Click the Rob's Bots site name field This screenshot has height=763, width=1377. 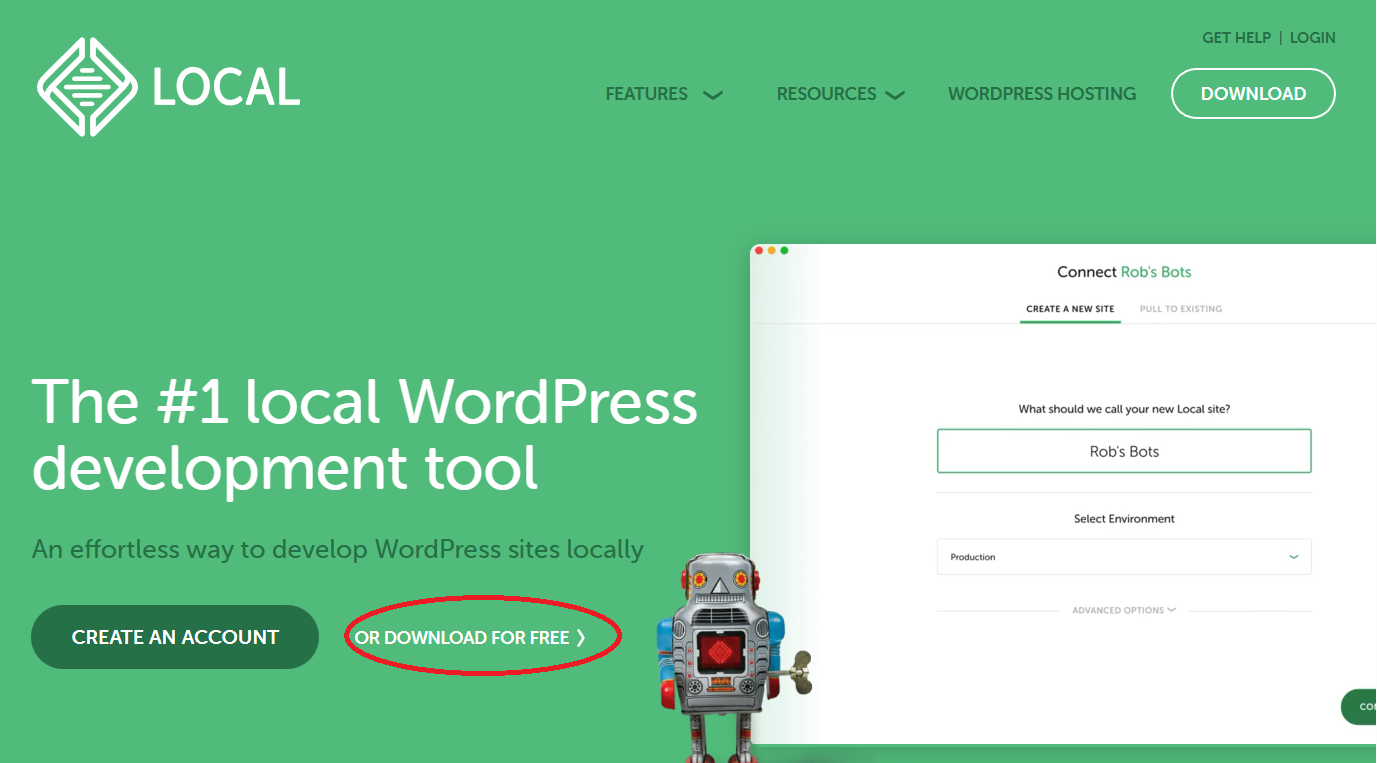click(x=1124, y=451)
